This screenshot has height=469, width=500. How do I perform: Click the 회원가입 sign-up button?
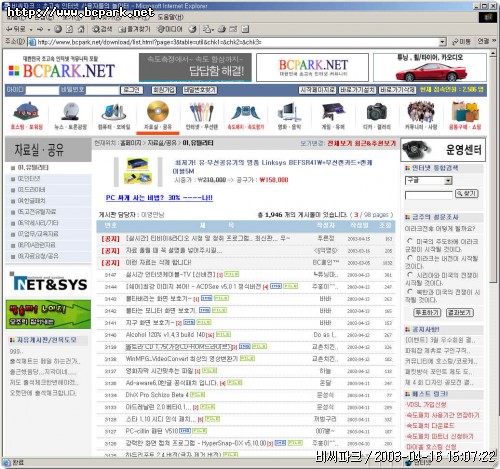tap(164, 90)
